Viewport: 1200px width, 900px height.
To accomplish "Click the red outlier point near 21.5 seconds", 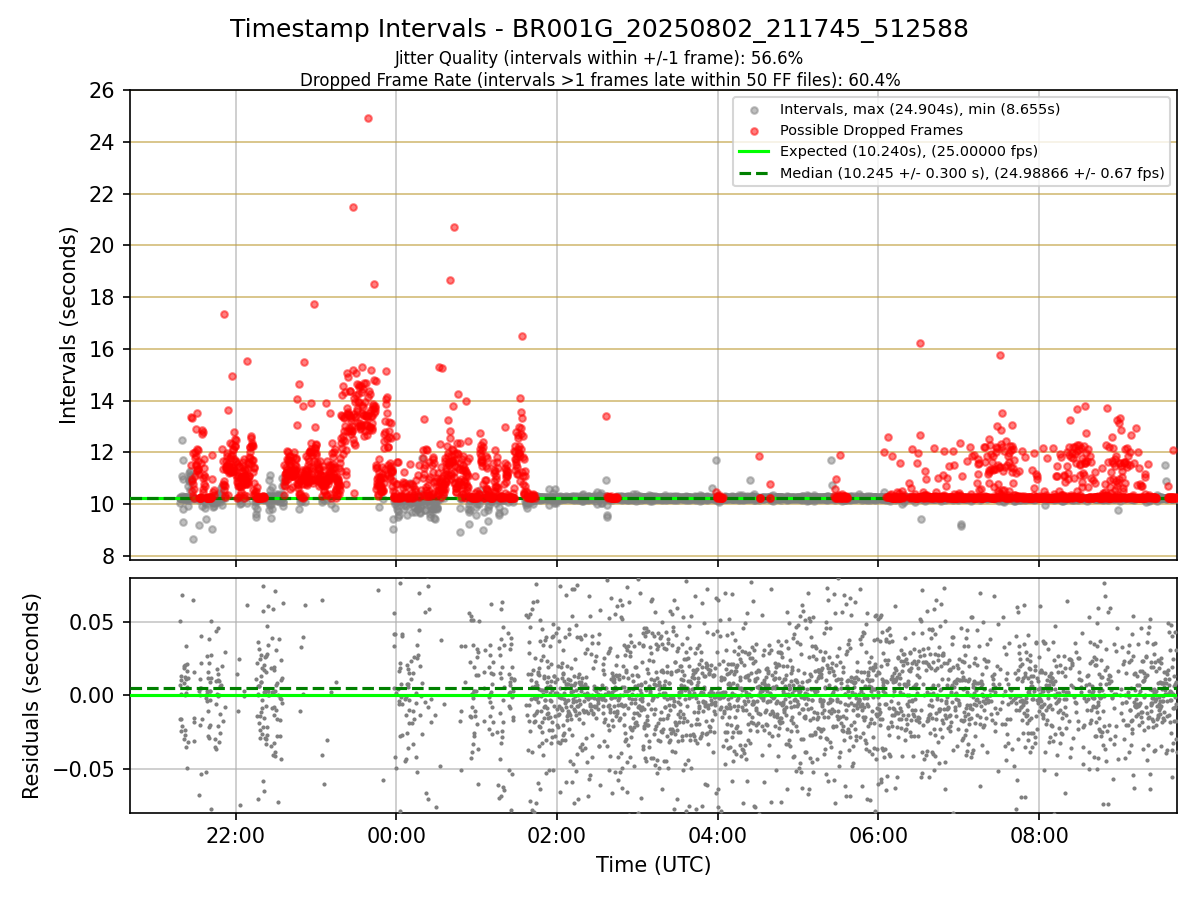I will tap(353, 207).
